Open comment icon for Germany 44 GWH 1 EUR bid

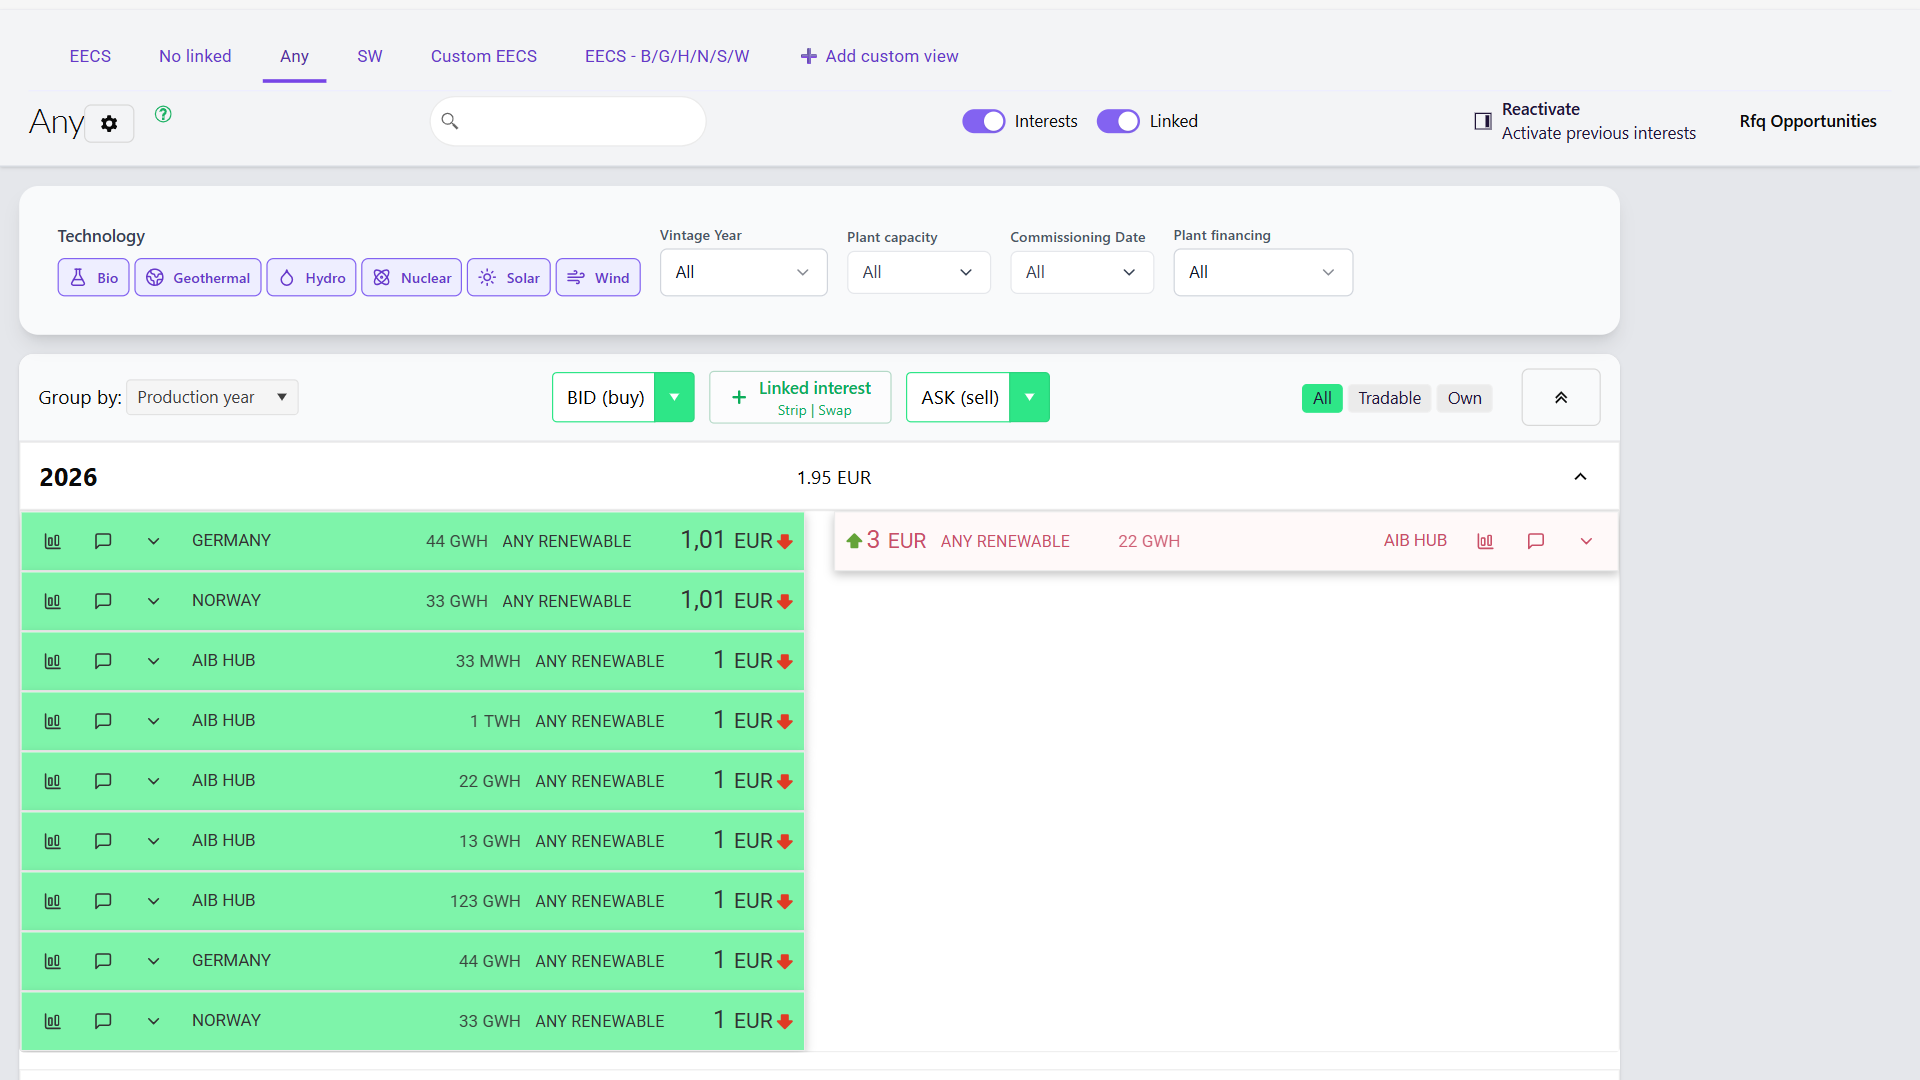(x=103, y=961)
